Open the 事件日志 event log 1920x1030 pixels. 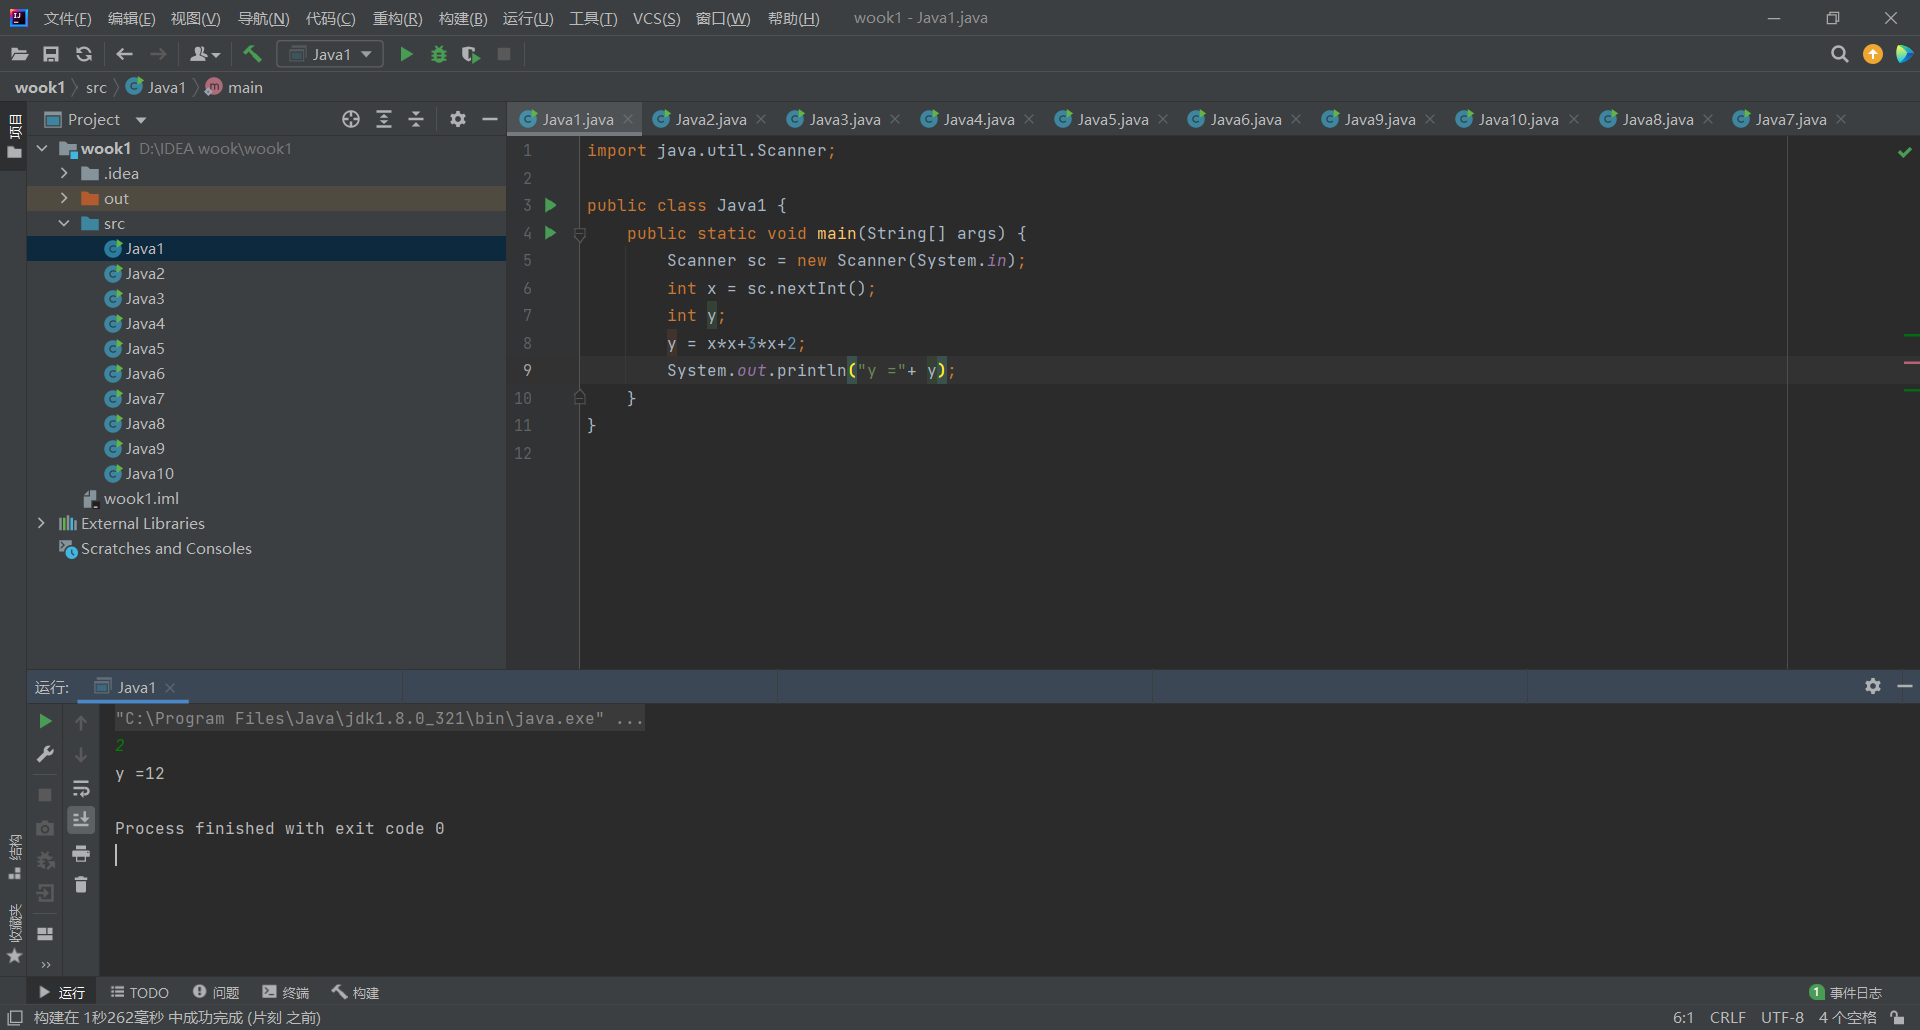1846,992
